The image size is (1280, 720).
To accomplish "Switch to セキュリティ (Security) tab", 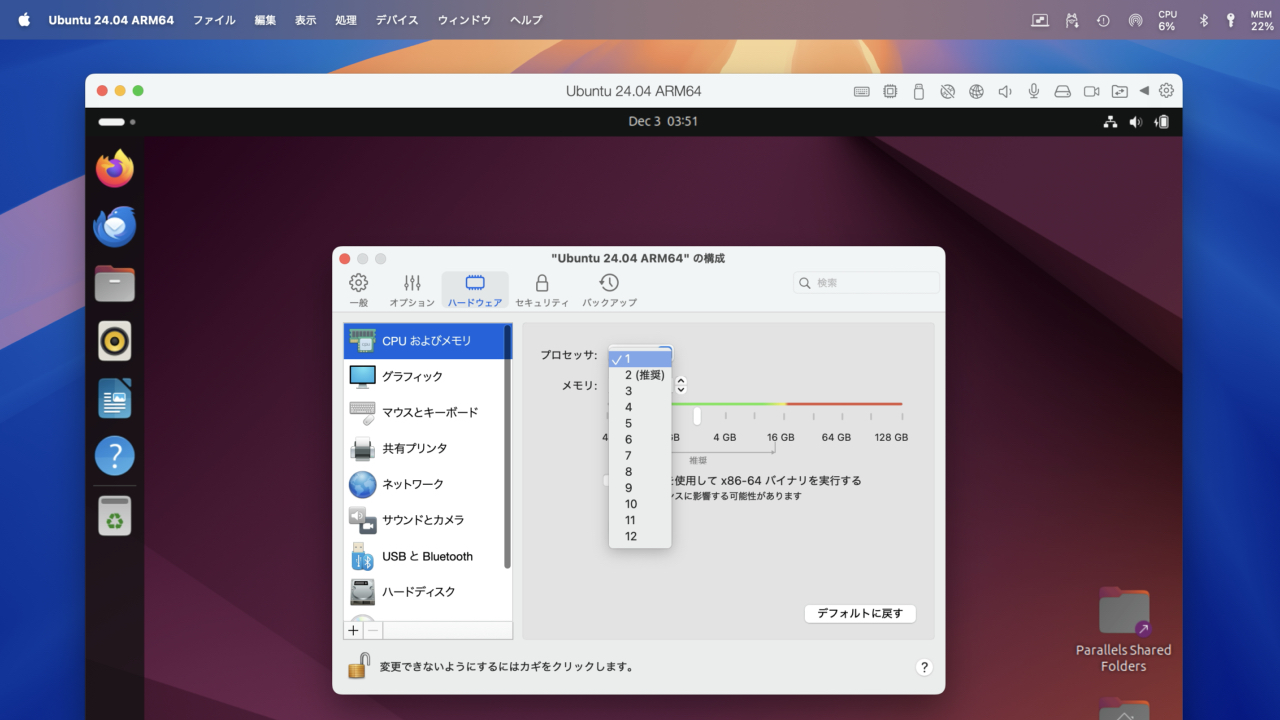I will [x=542, y=290].
